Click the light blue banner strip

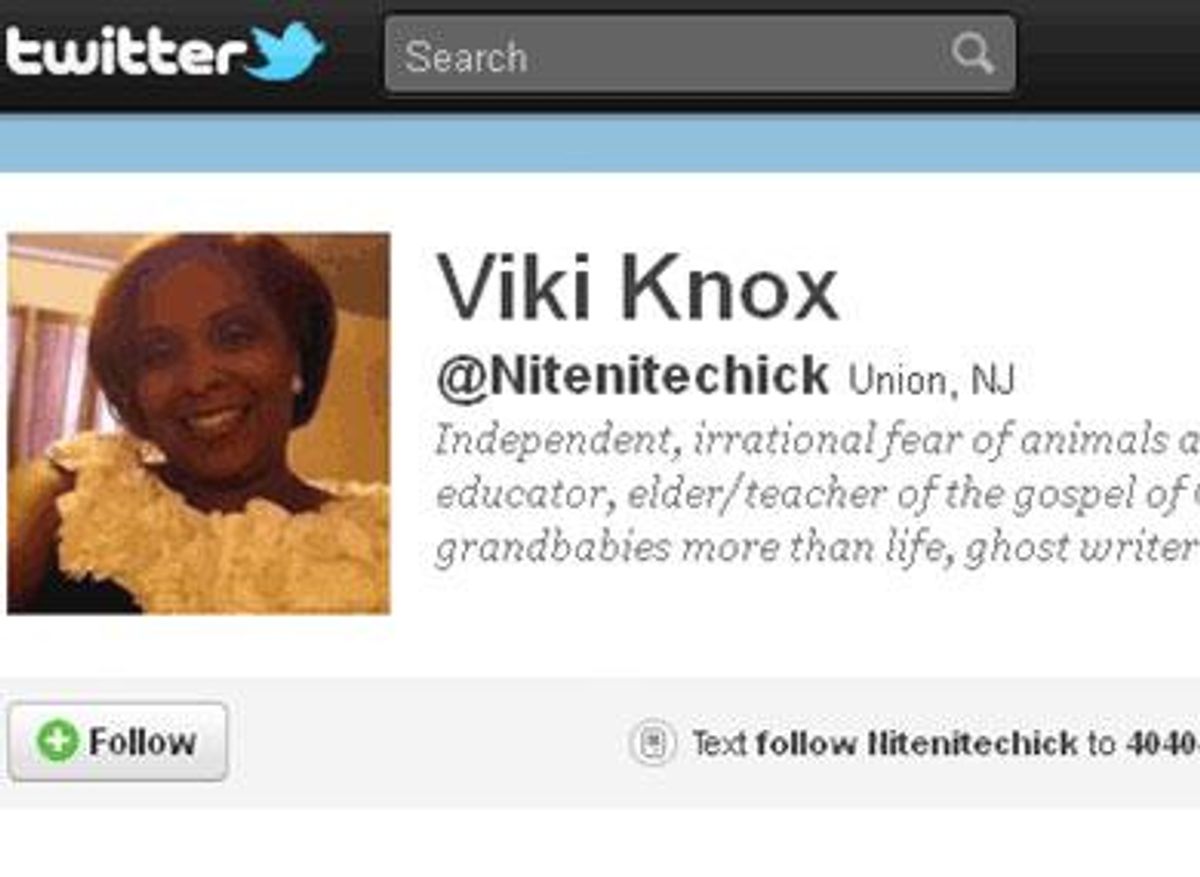click(x=600, y=142)
